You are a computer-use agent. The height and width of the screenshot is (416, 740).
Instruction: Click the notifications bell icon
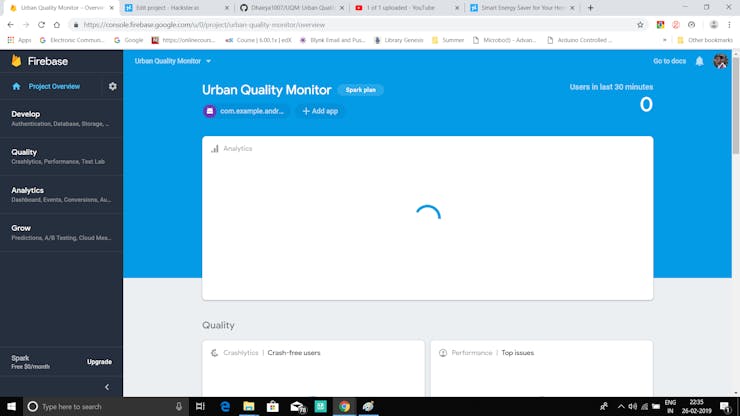(699, 61)
